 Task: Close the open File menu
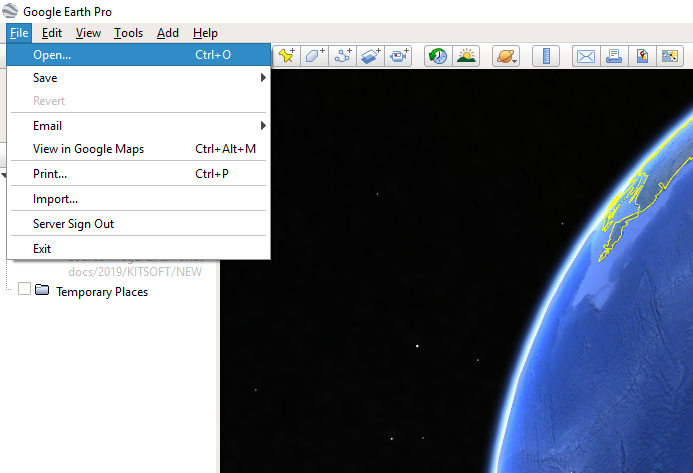pyautogui.click(x=19, y=33)
